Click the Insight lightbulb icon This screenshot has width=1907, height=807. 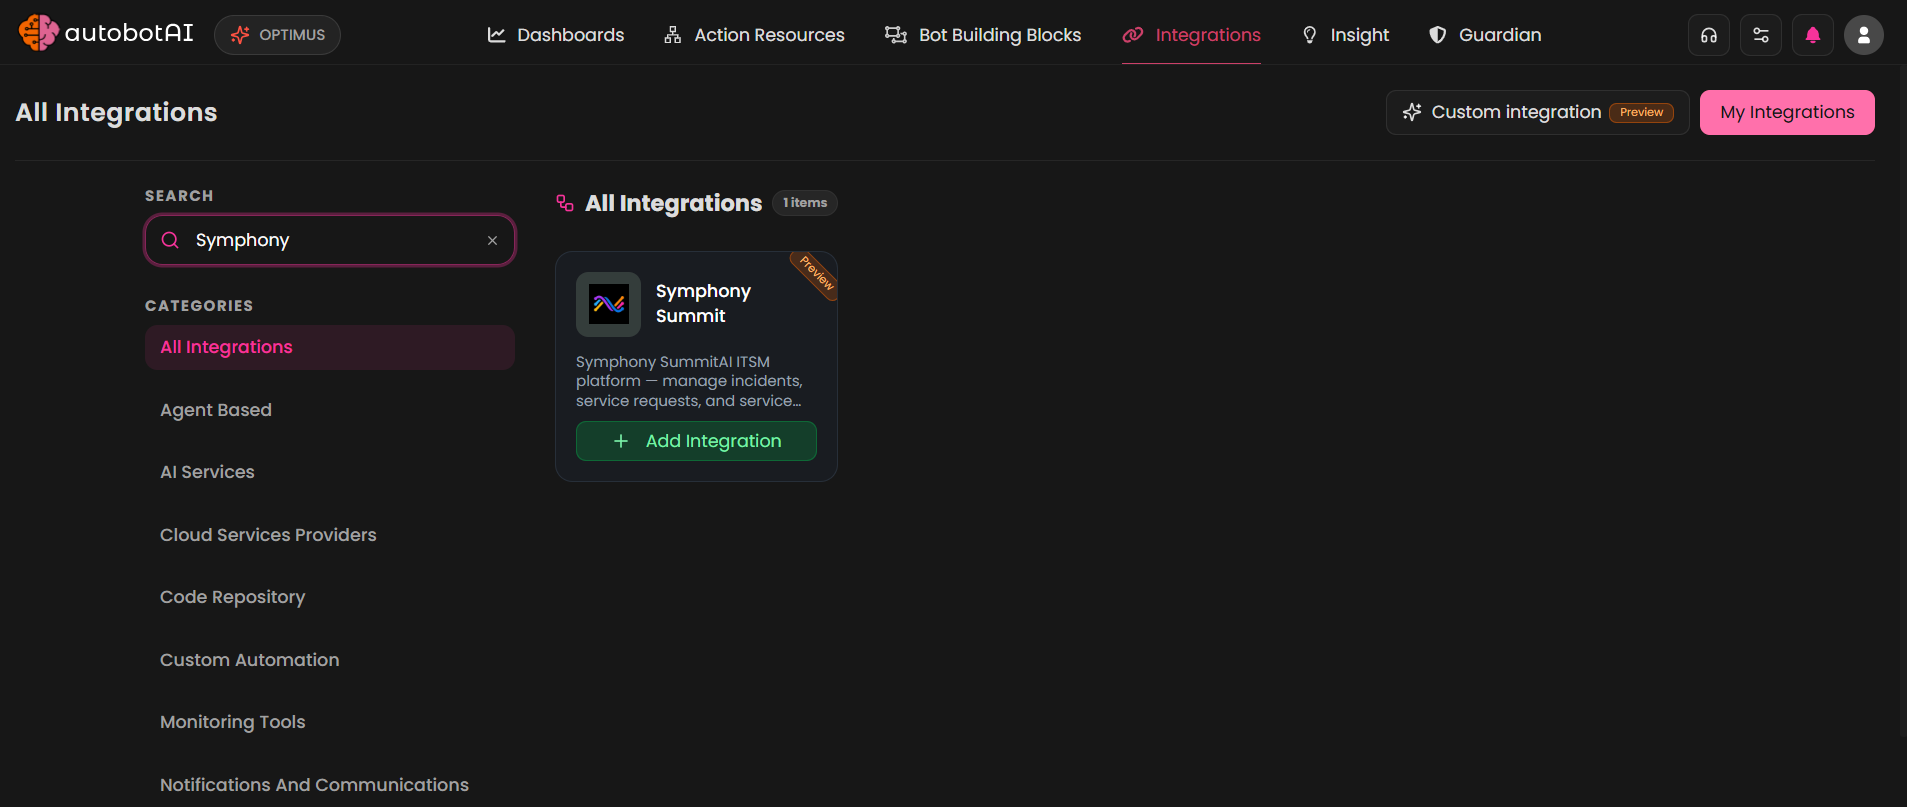(1310, 35)
